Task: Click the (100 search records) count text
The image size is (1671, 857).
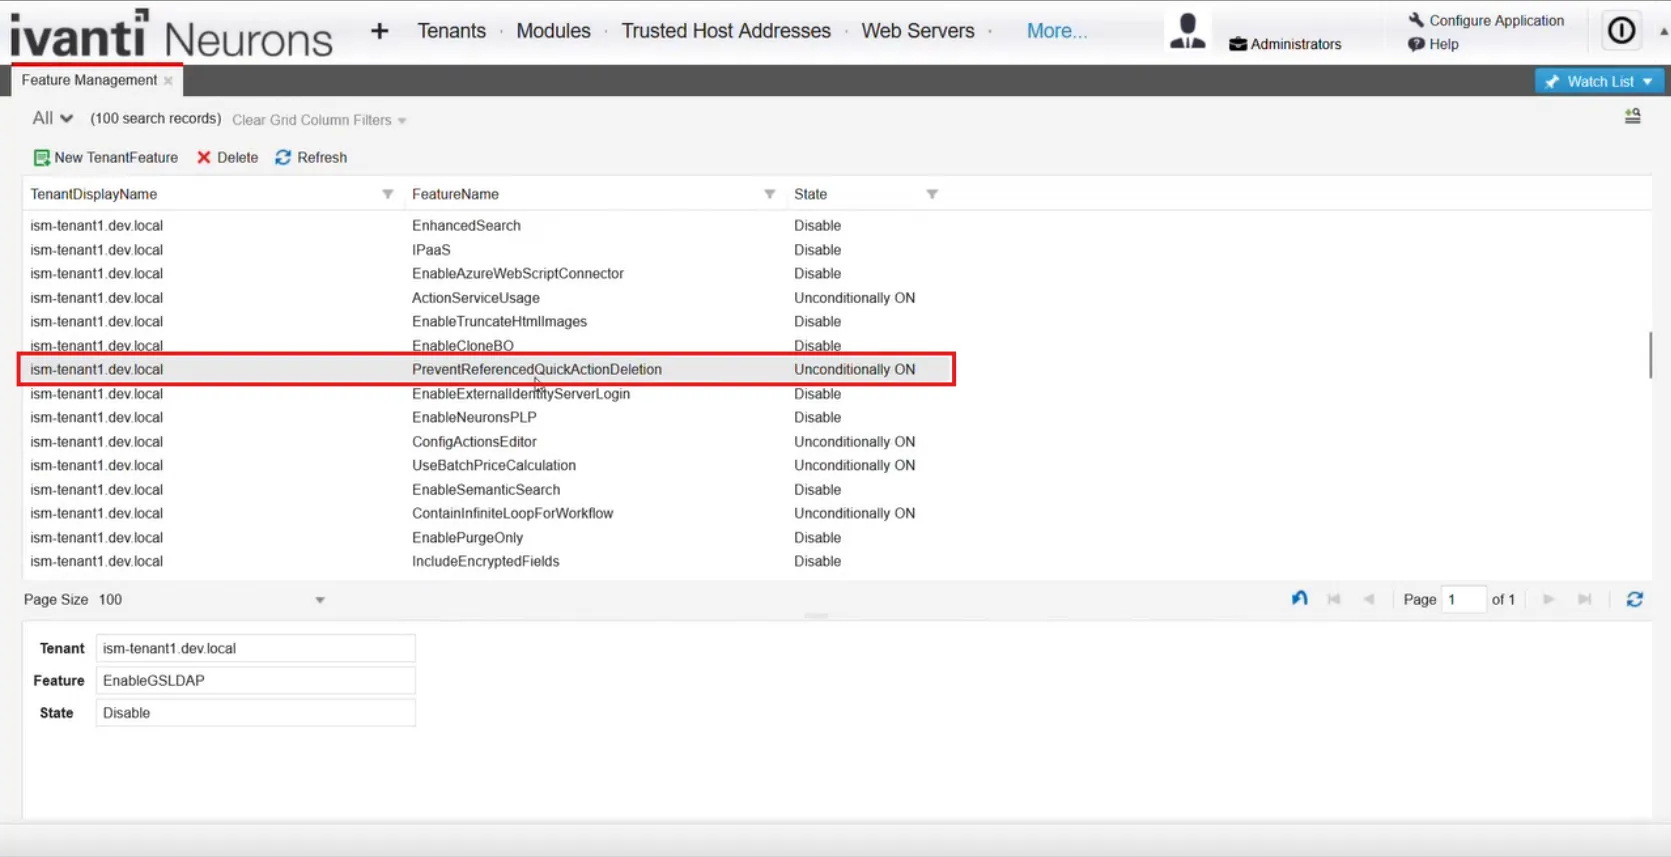Action: (x=155, y=118)
